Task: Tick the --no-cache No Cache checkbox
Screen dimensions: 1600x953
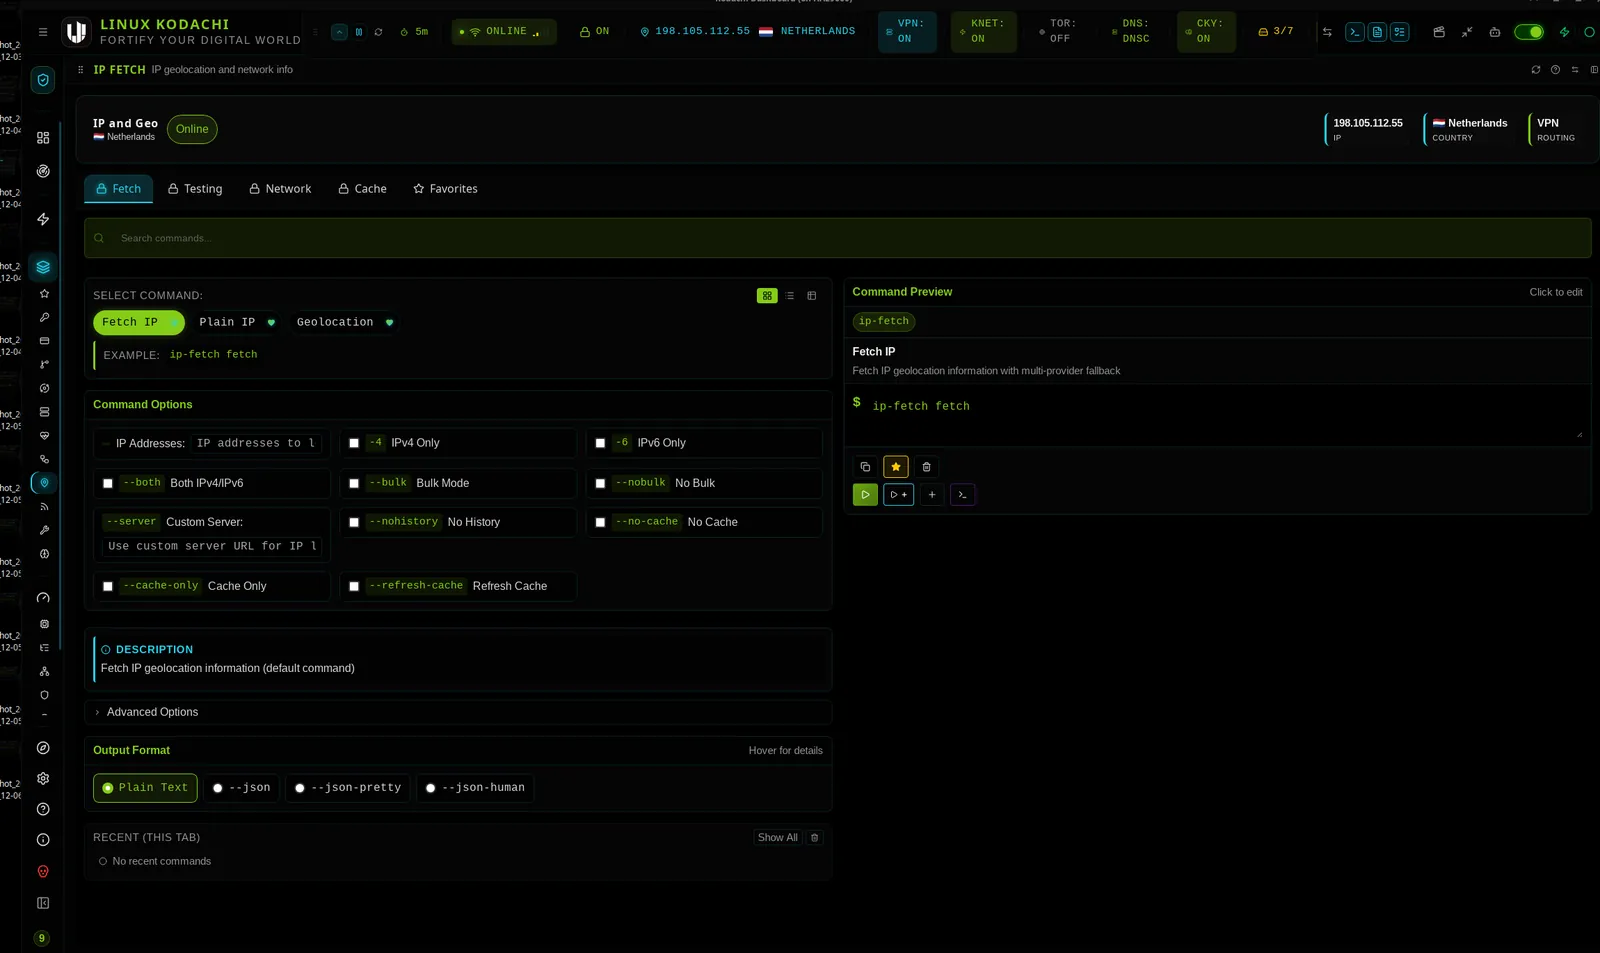Action: [600, 523]
